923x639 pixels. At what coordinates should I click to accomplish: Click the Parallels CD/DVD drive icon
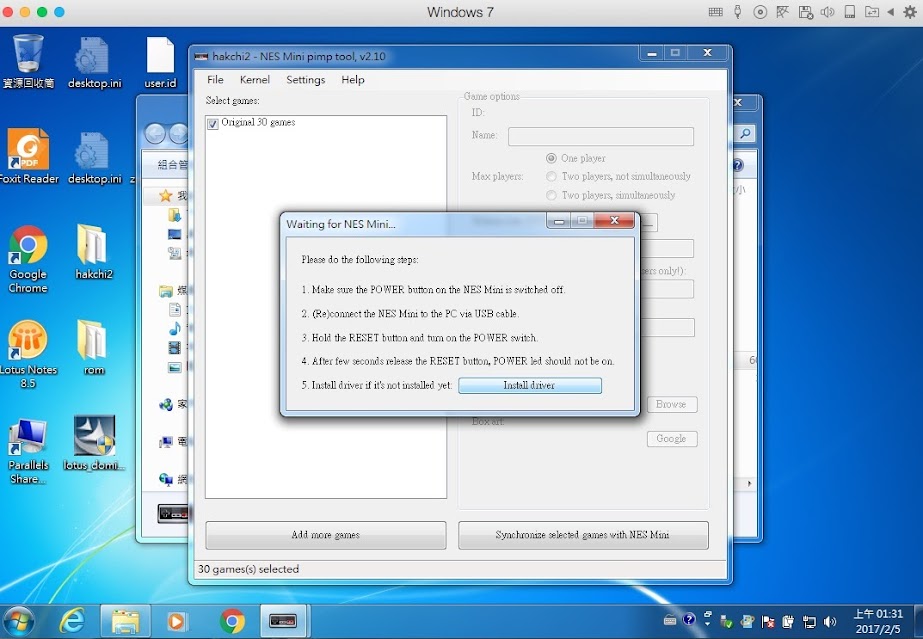760,12
